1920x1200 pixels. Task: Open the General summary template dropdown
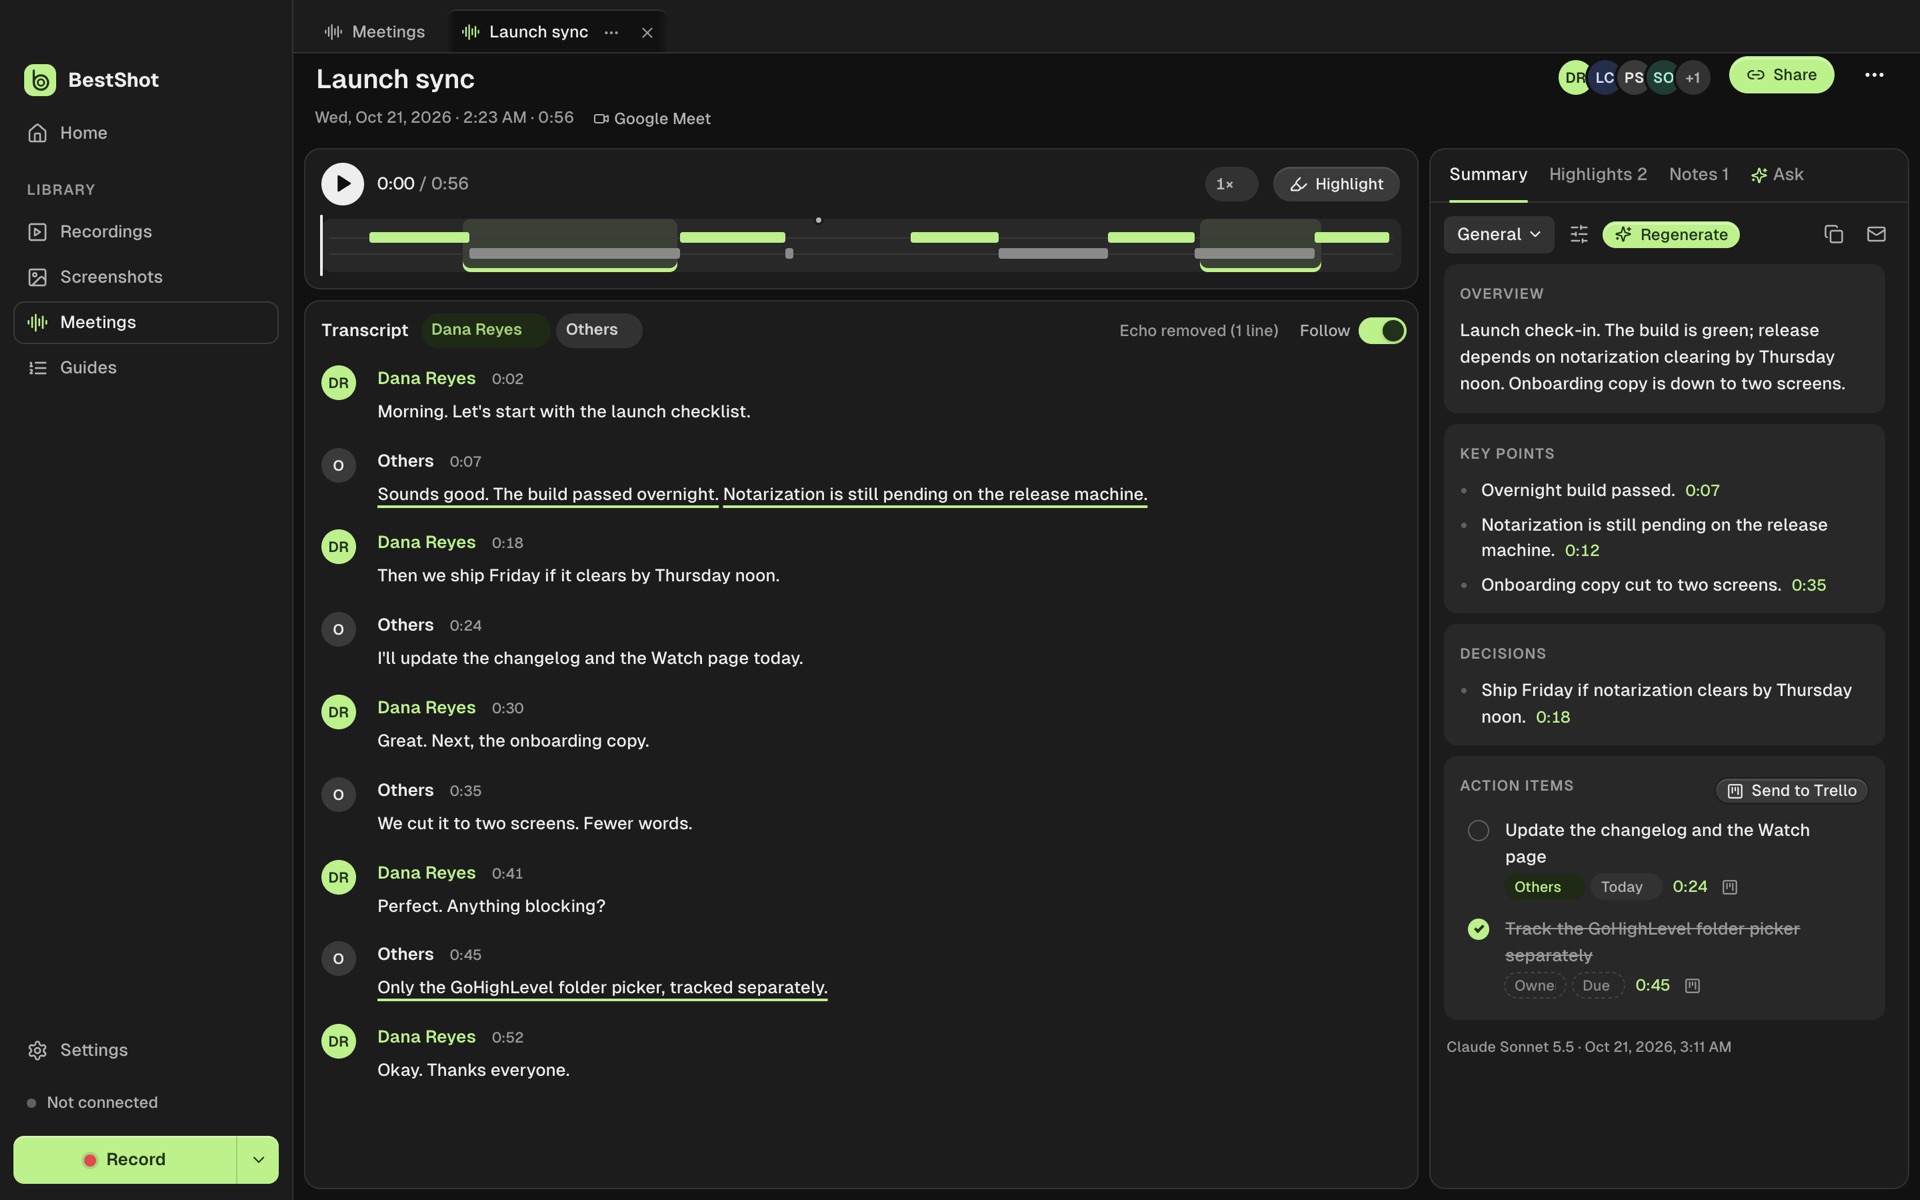pyautogui.click(x=1498, y=235)
